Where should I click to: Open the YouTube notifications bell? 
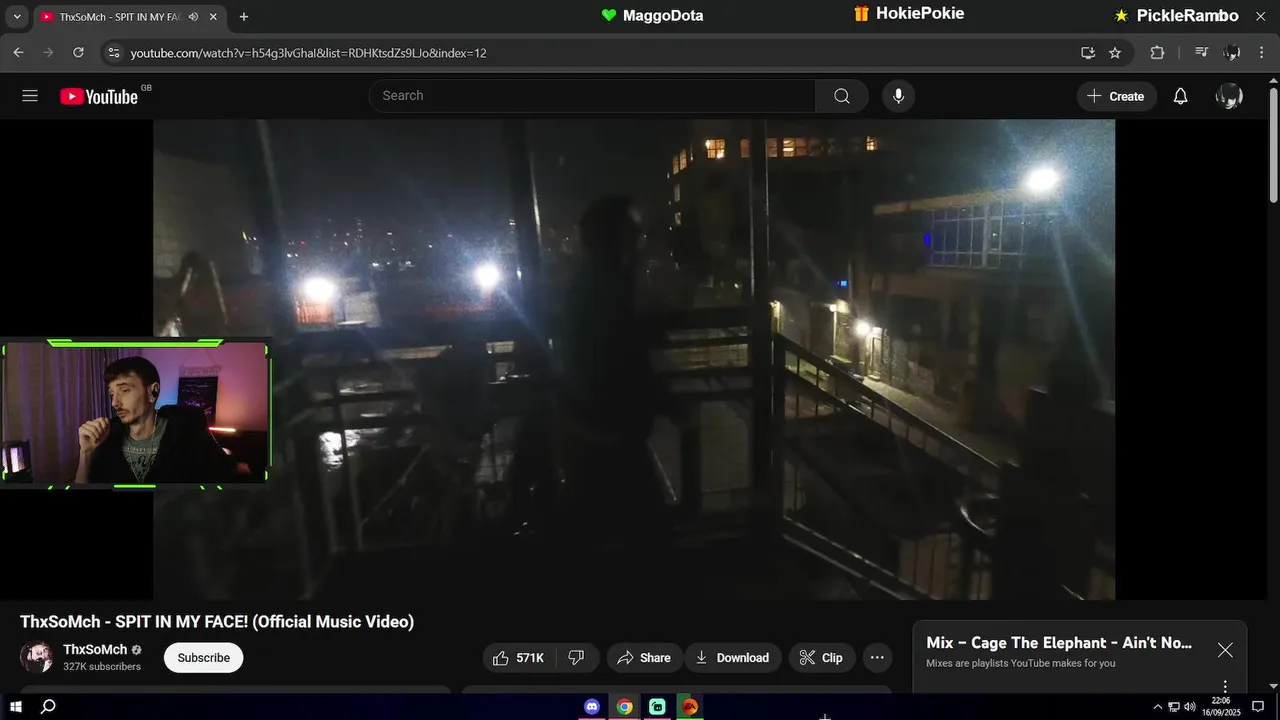click(x=1181, y=96)
